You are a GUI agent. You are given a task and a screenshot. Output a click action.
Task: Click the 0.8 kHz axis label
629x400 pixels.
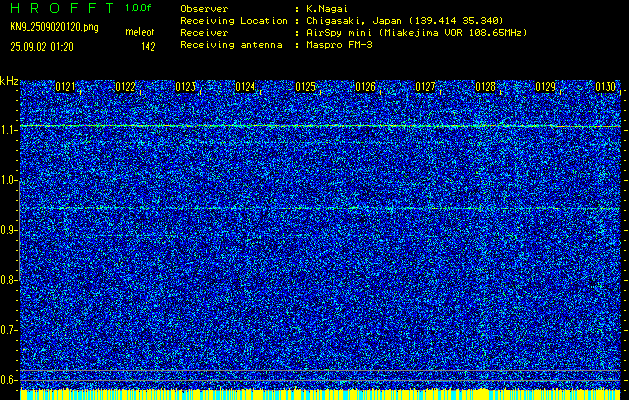pyautogui.click(x=8, y=280)
